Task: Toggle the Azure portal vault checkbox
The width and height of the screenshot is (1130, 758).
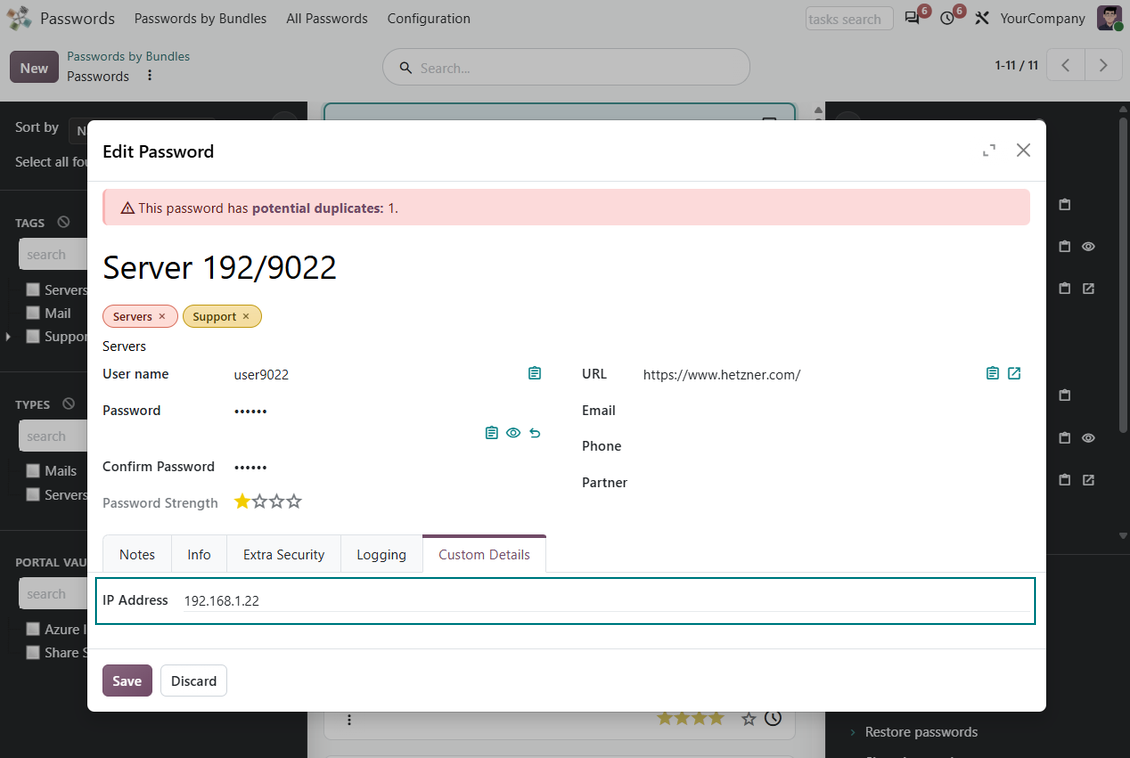Action: pyautogui.click(x=32, y=629)
